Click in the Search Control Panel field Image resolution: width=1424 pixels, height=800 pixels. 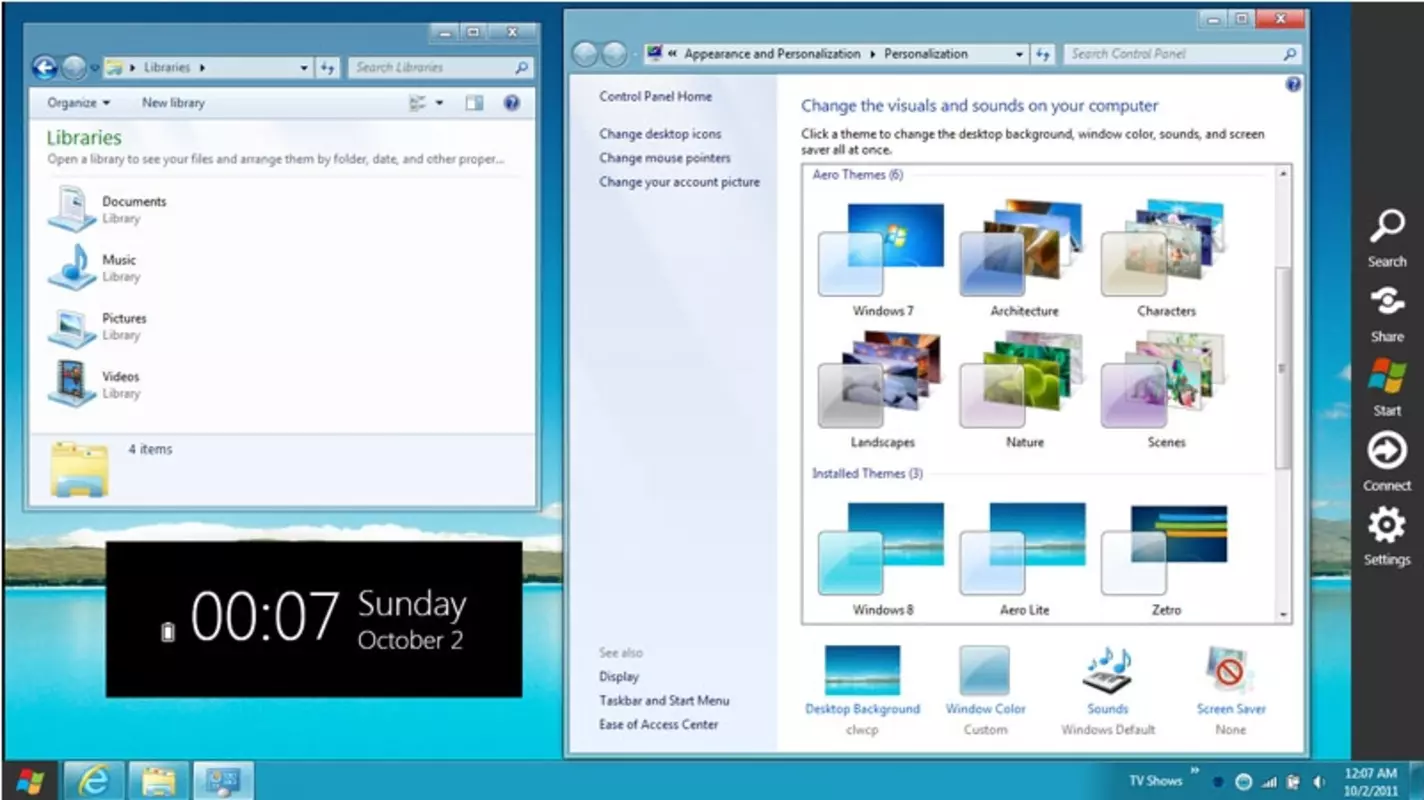pyautogui.click(x=1173, y=54)
